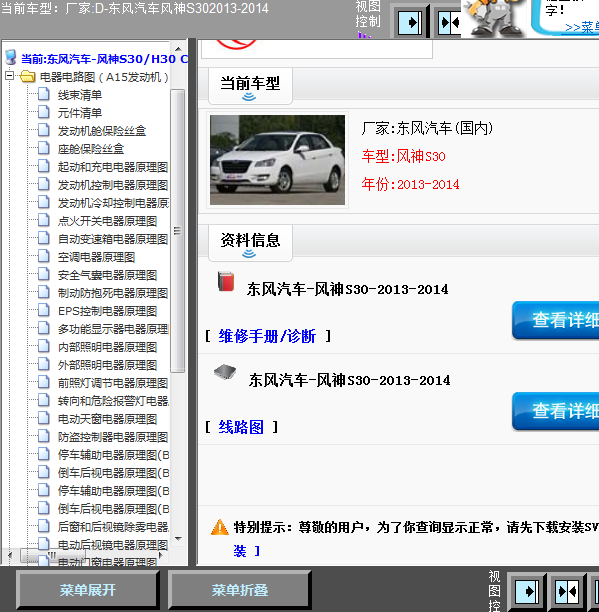Open 起动和充电电器原理图
Image resolution: width=599 pixels, height=612 pixels.
coord(113,167)
